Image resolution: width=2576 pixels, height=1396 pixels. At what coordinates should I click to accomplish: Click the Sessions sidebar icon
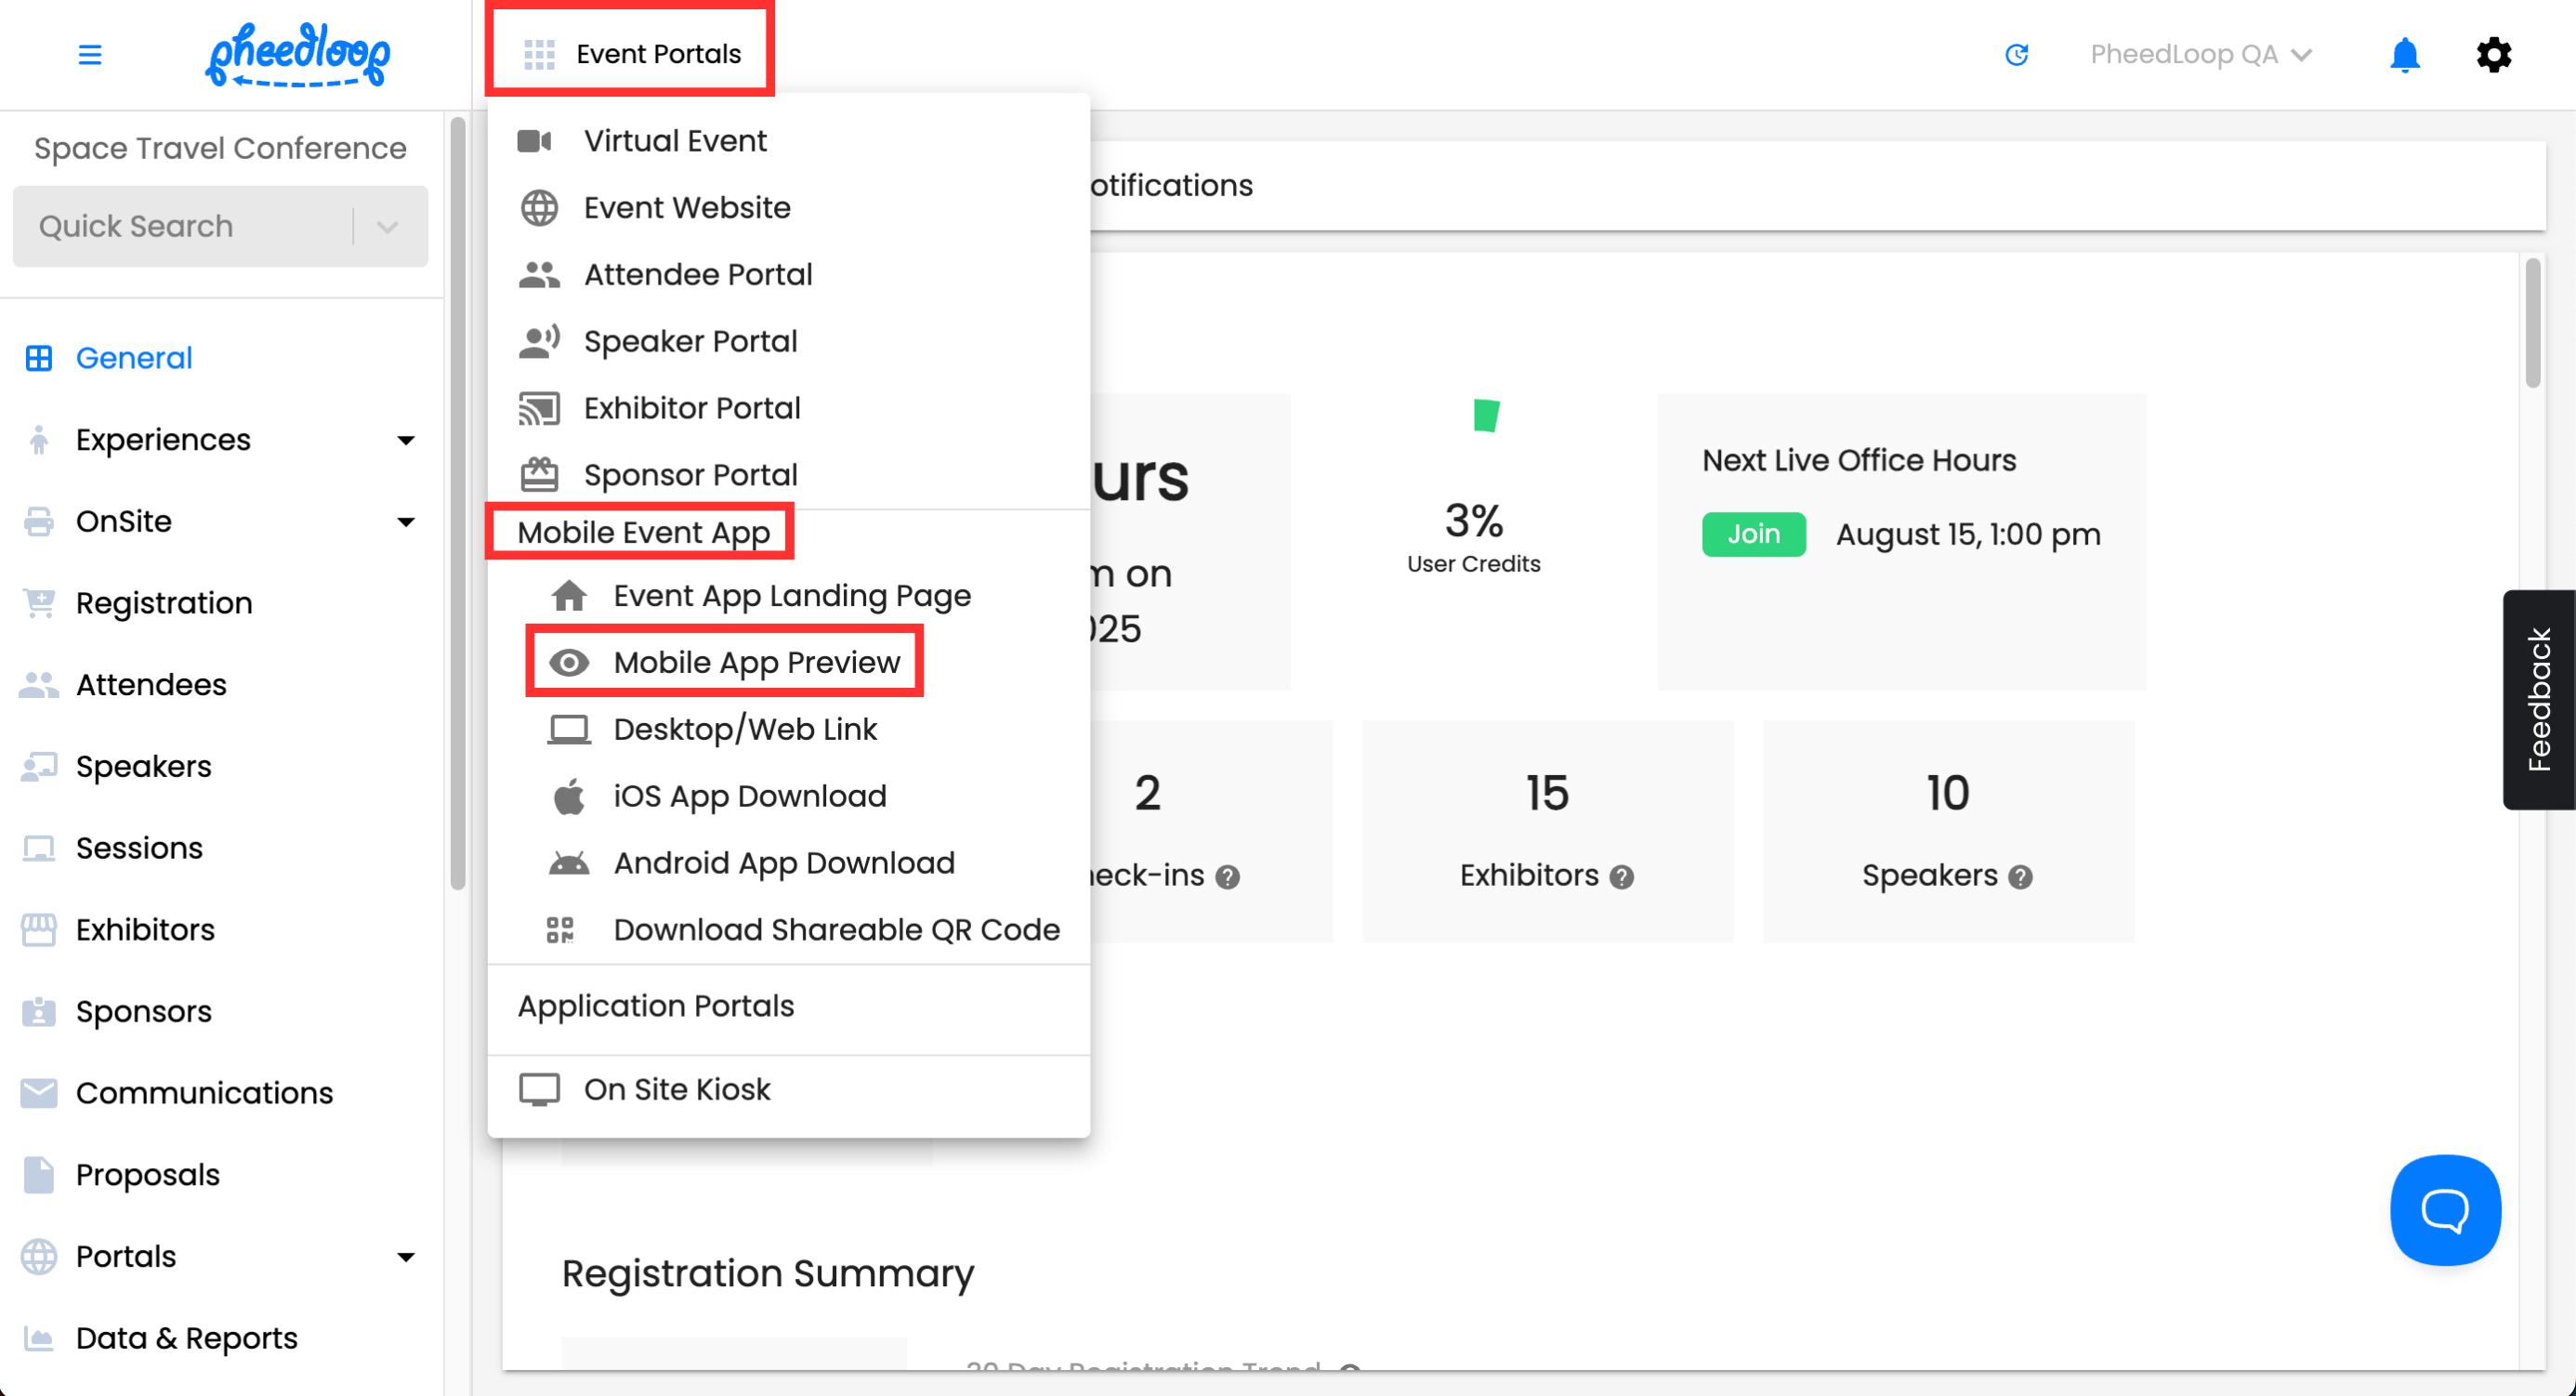pos(39,848)
